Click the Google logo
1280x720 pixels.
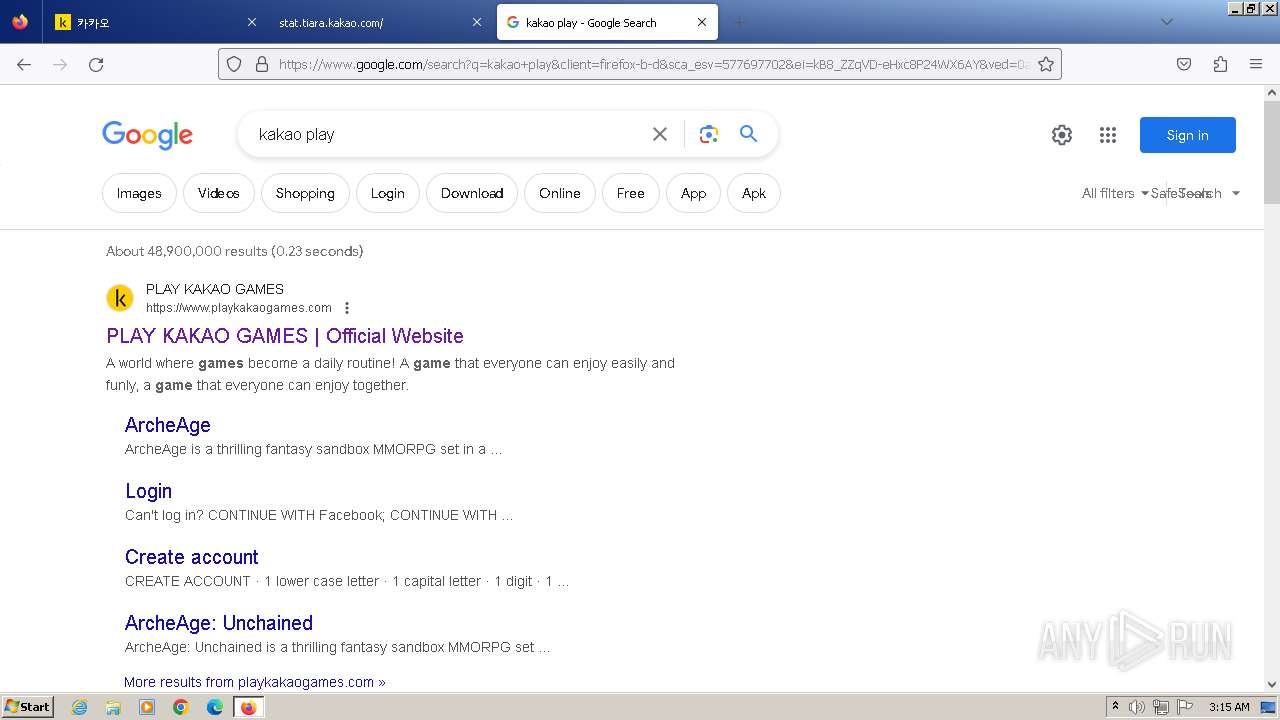pos(147,135)
